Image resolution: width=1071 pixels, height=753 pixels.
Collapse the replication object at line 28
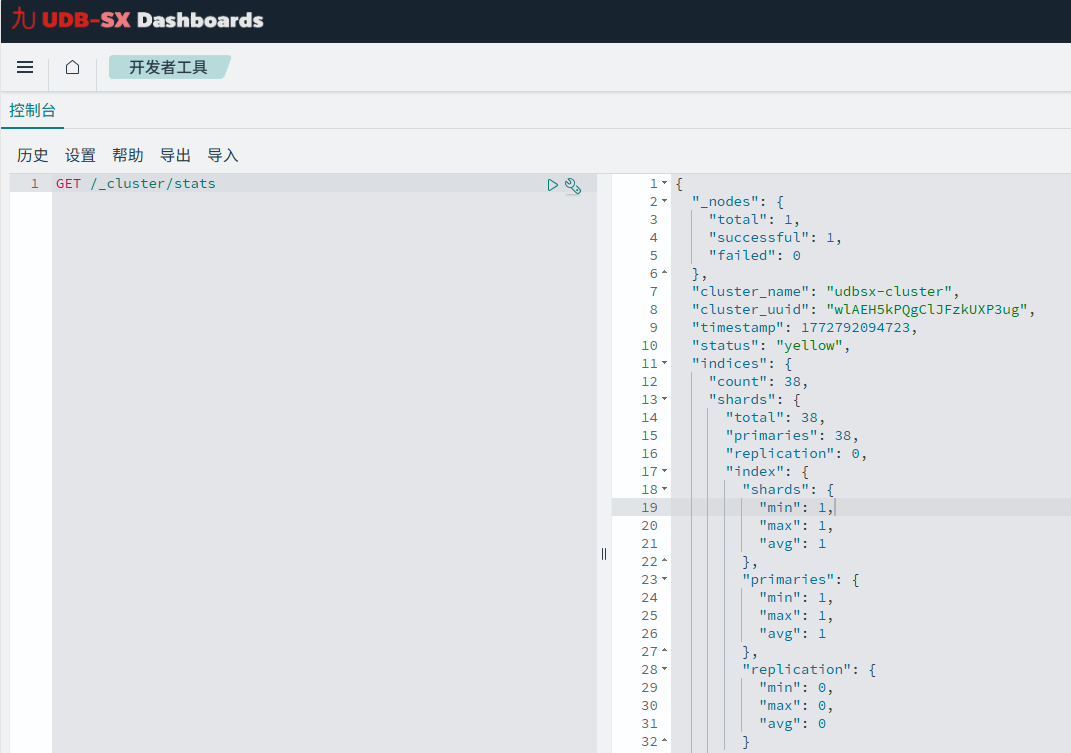pos(663,669)
